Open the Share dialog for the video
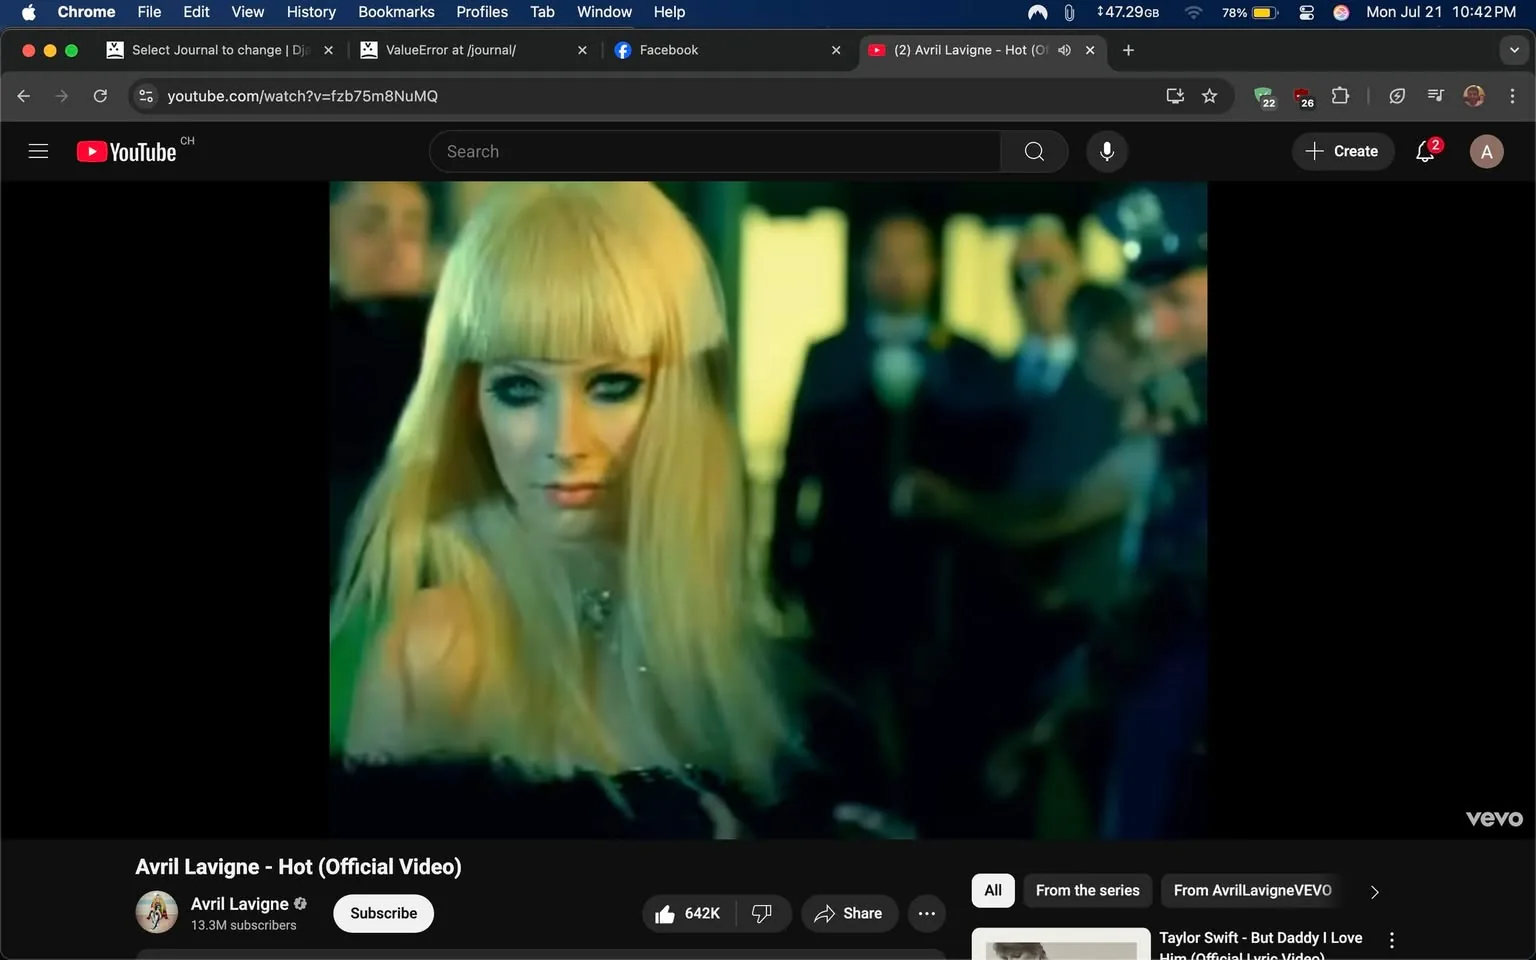The image size is (1536, 960). [849, 913]
